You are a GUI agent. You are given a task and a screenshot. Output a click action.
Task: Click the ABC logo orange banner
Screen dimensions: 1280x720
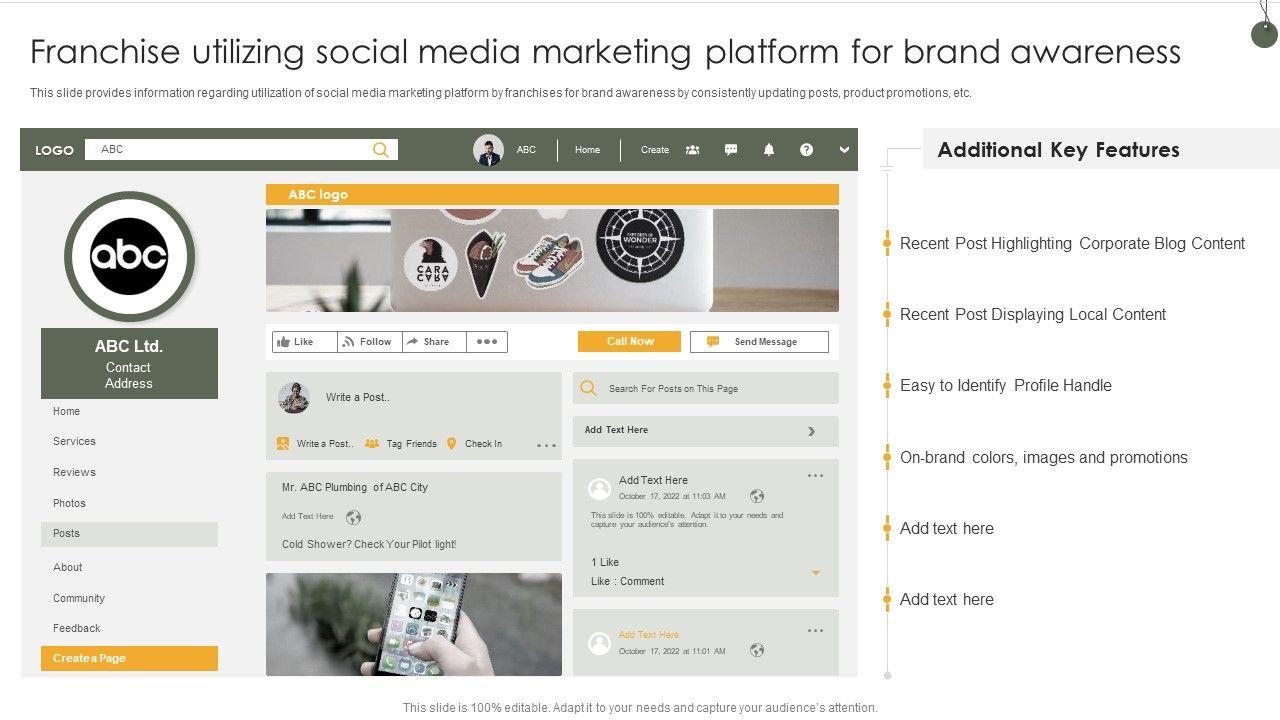[552, 195]
